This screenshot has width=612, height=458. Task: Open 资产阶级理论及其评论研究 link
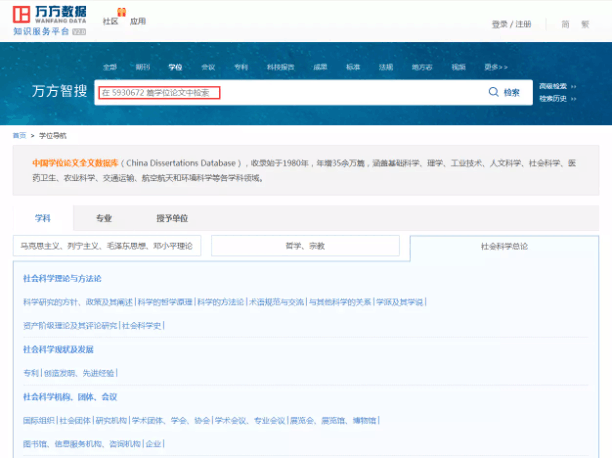[x=70, y=326]
